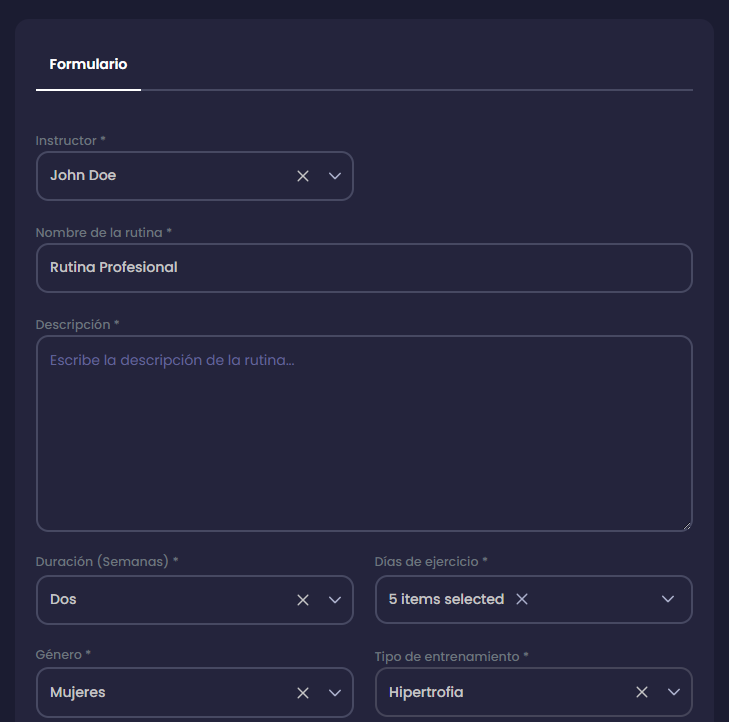Clear the Hipertrofia training type

point(642,692)
